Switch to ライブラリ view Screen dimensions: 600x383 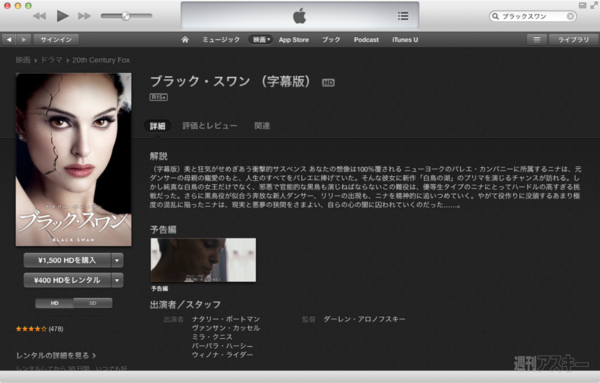(573, 39)
